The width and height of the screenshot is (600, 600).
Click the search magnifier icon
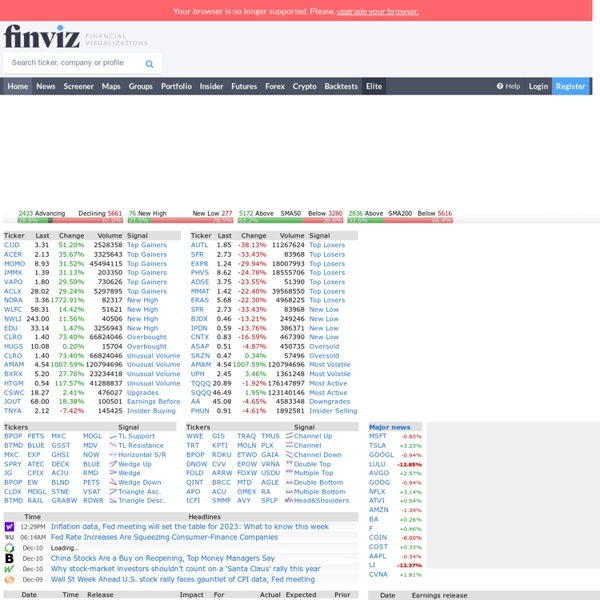click(149, 64)
